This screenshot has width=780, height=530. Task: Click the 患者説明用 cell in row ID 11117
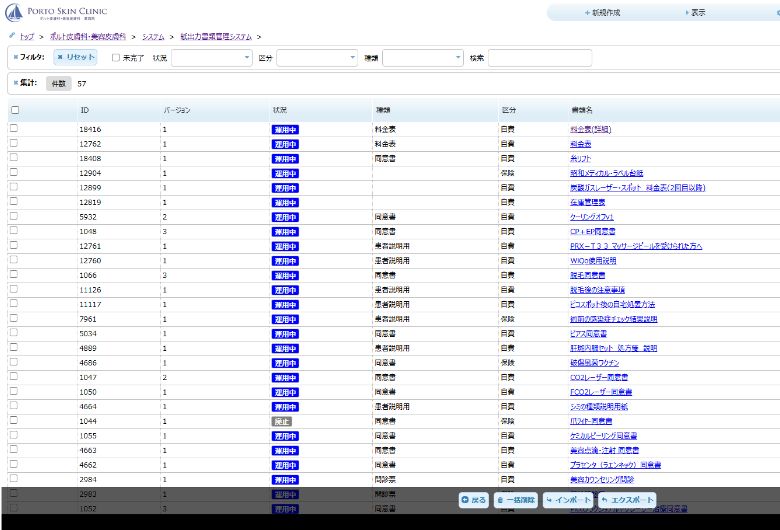(x=392, y=305)
